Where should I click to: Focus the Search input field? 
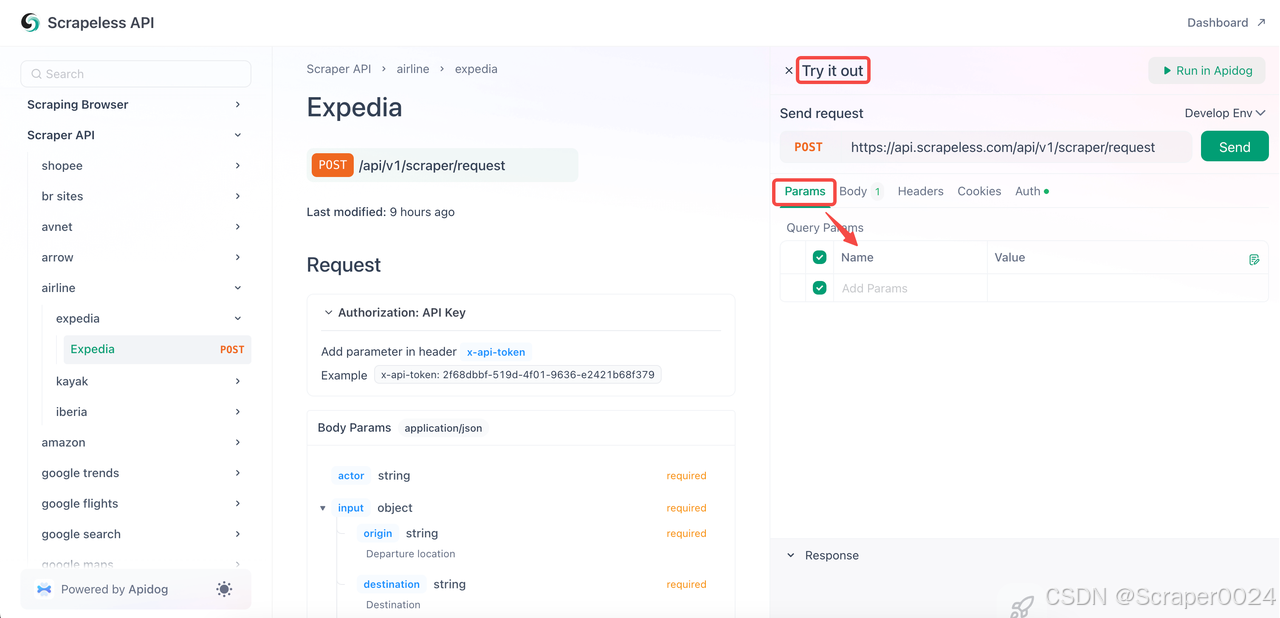136,74
